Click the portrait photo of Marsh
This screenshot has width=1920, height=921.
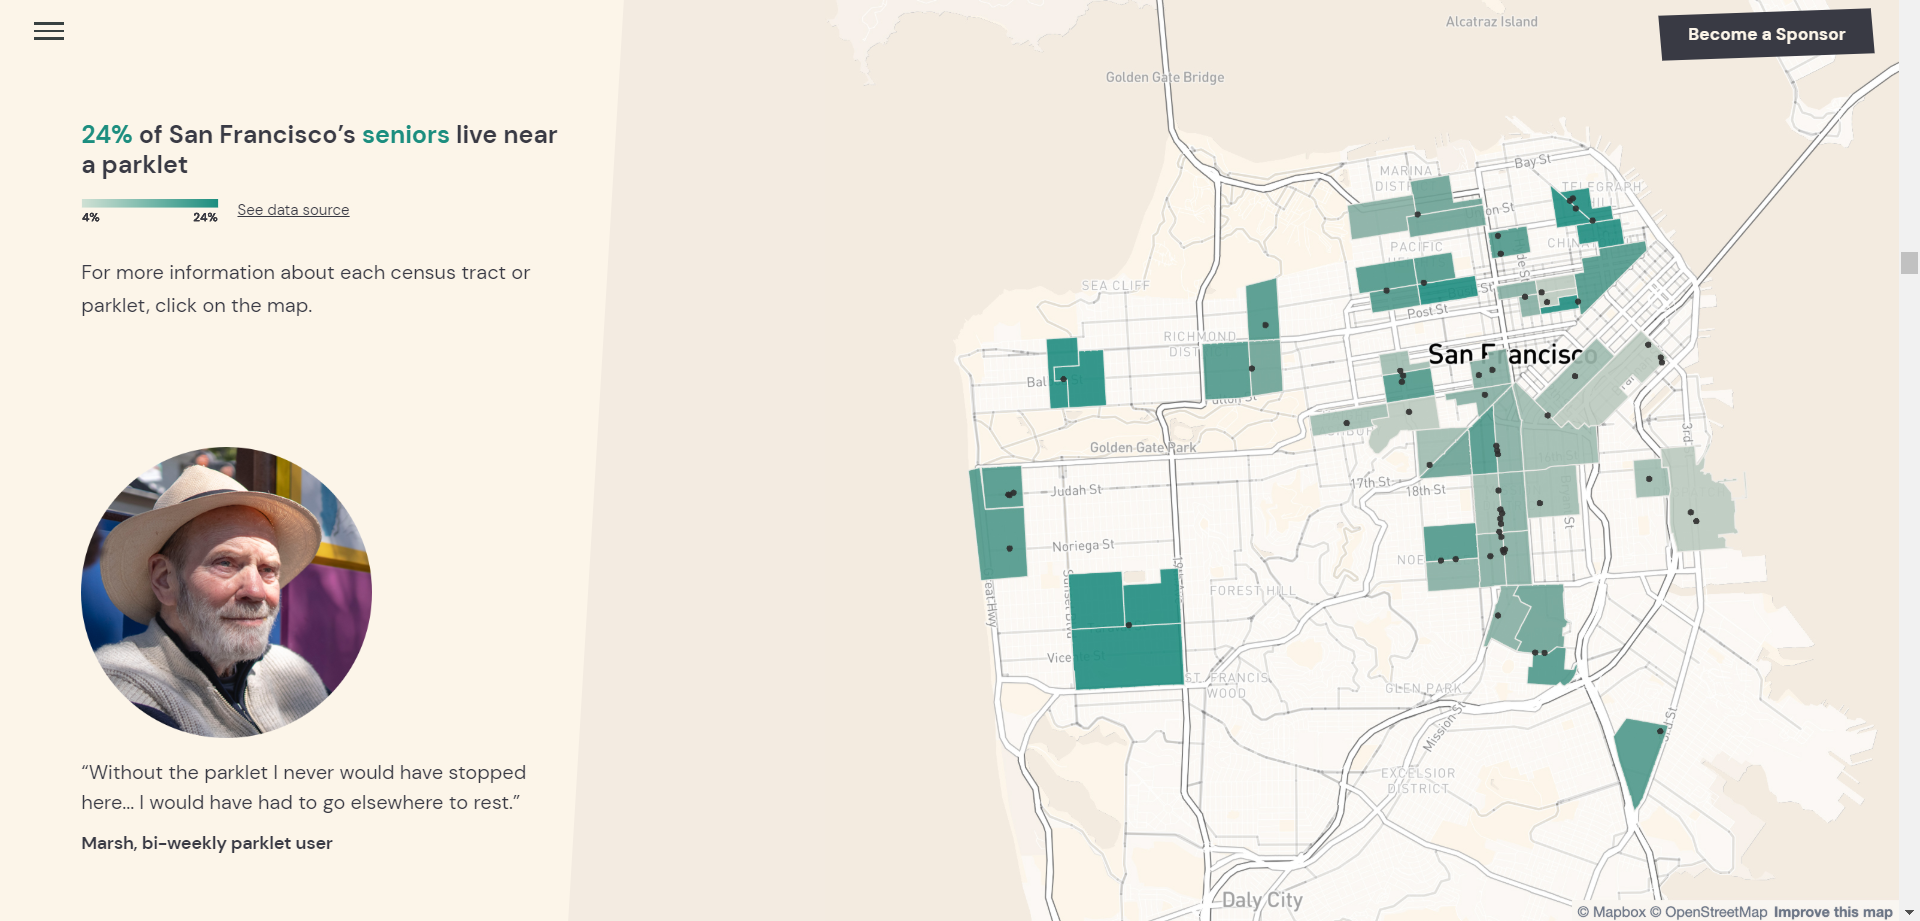tap(227, 592)
